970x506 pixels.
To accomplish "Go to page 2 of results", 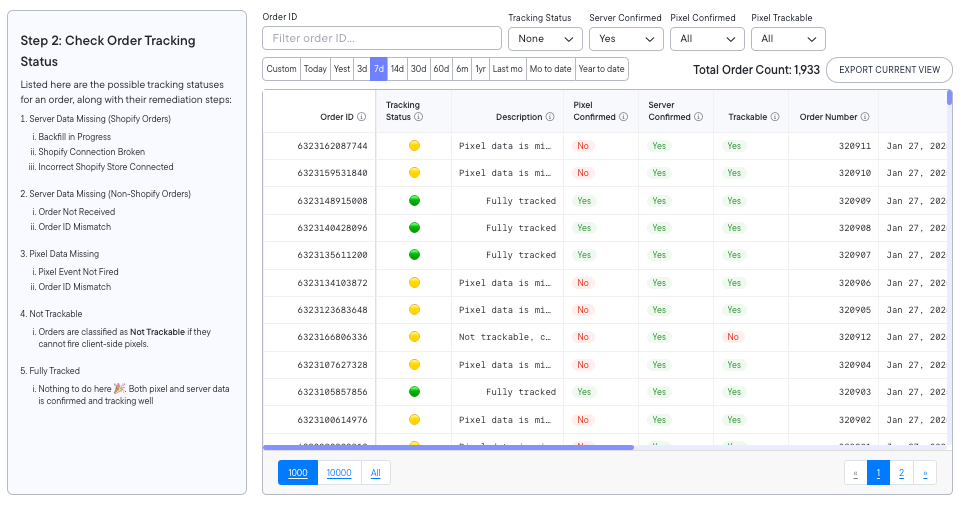I will 901,473.
